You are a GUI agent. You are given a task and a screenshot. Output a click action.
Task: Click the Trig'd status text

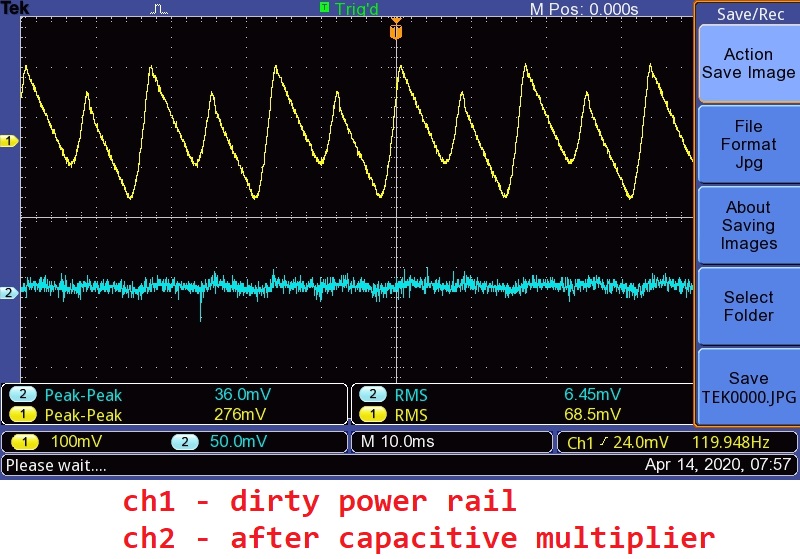(x=357, y=9)
